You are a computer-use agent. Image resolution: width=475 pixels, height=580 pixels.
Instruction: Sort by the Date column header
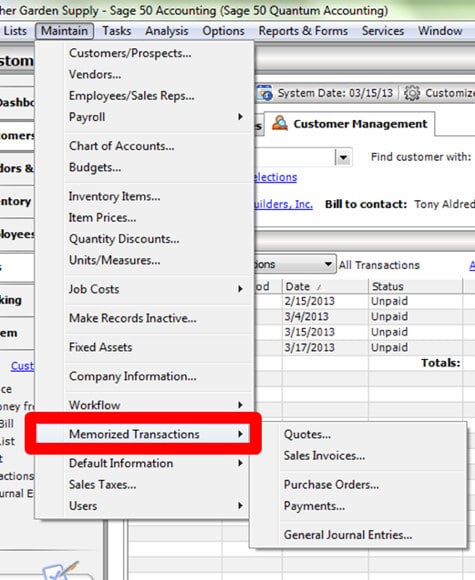coord(325,287)
